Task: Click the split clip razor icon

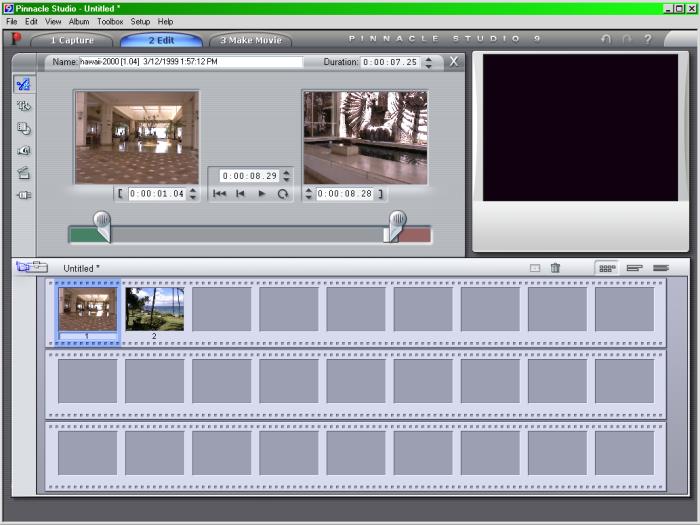Action: tap(535, 268)
